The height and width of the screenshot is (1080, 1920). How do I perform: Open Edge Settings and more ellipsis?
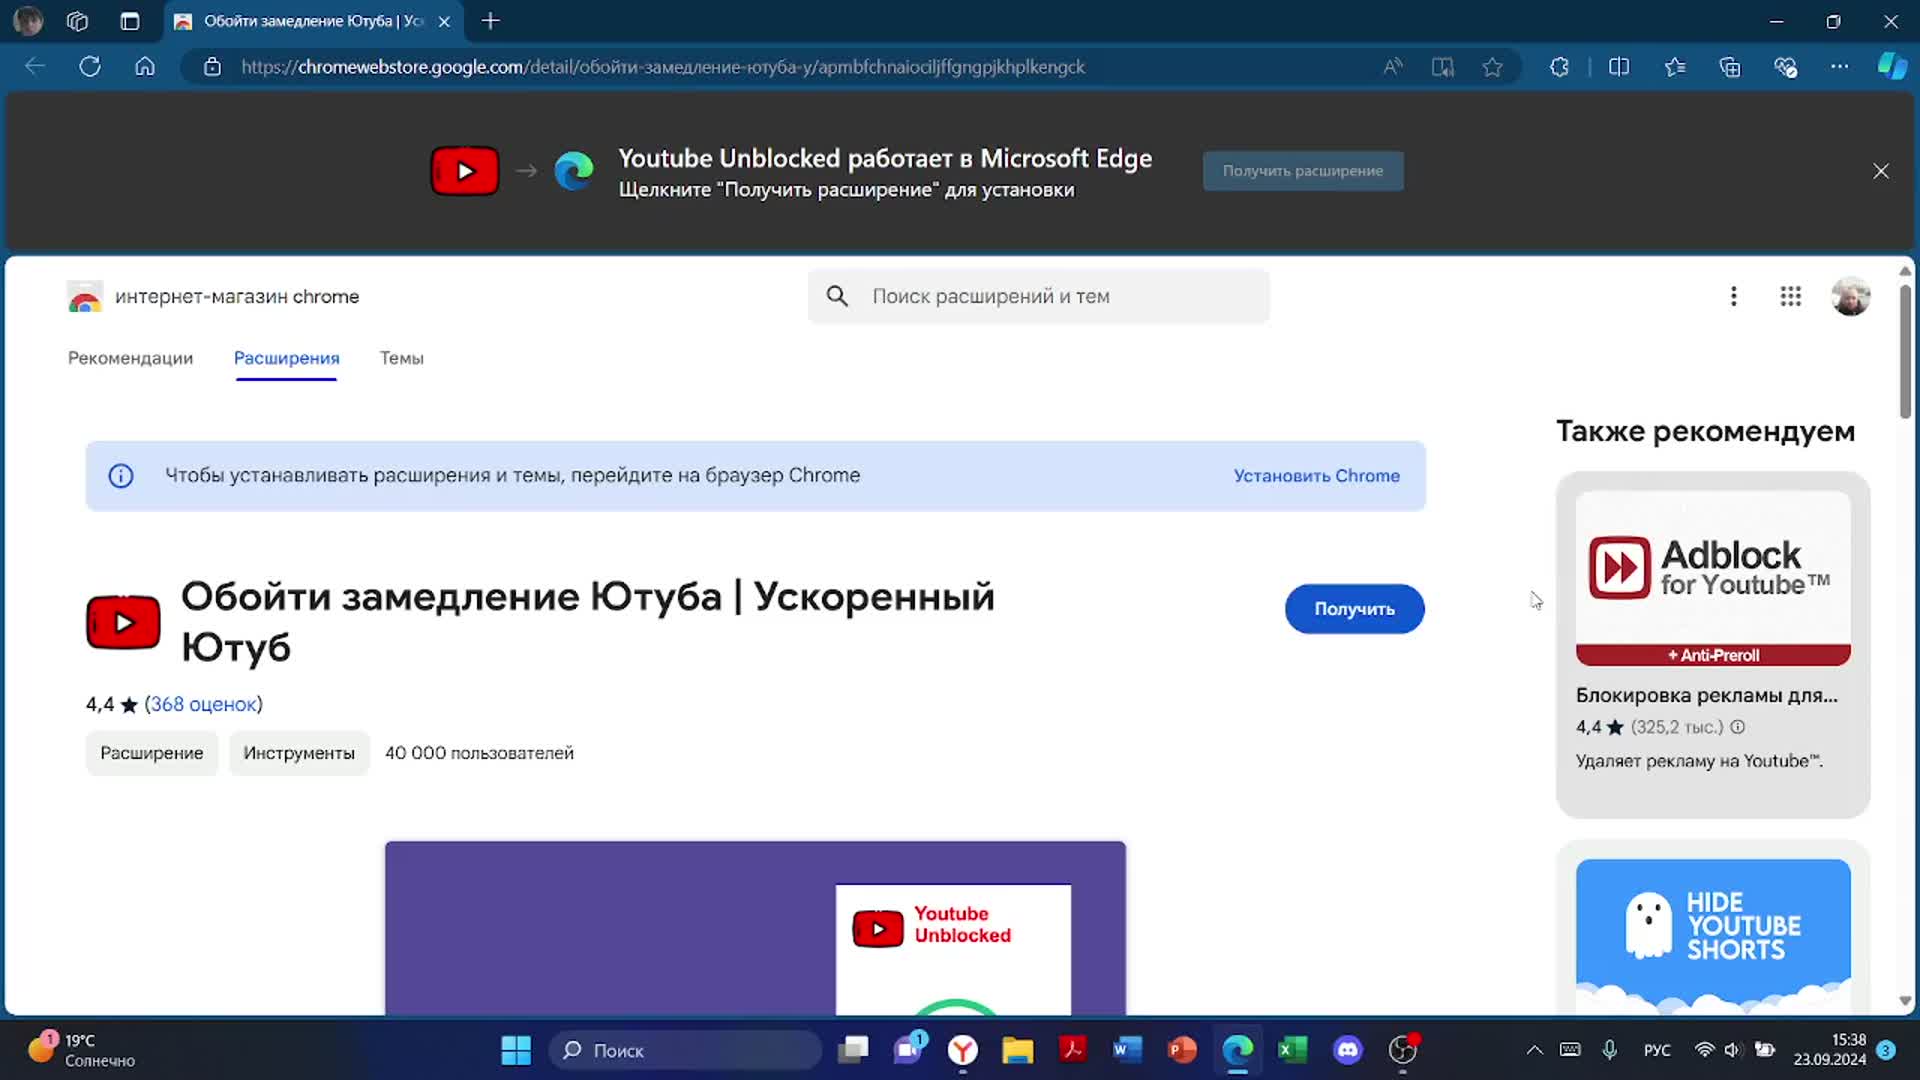(x=1840, y=67)
